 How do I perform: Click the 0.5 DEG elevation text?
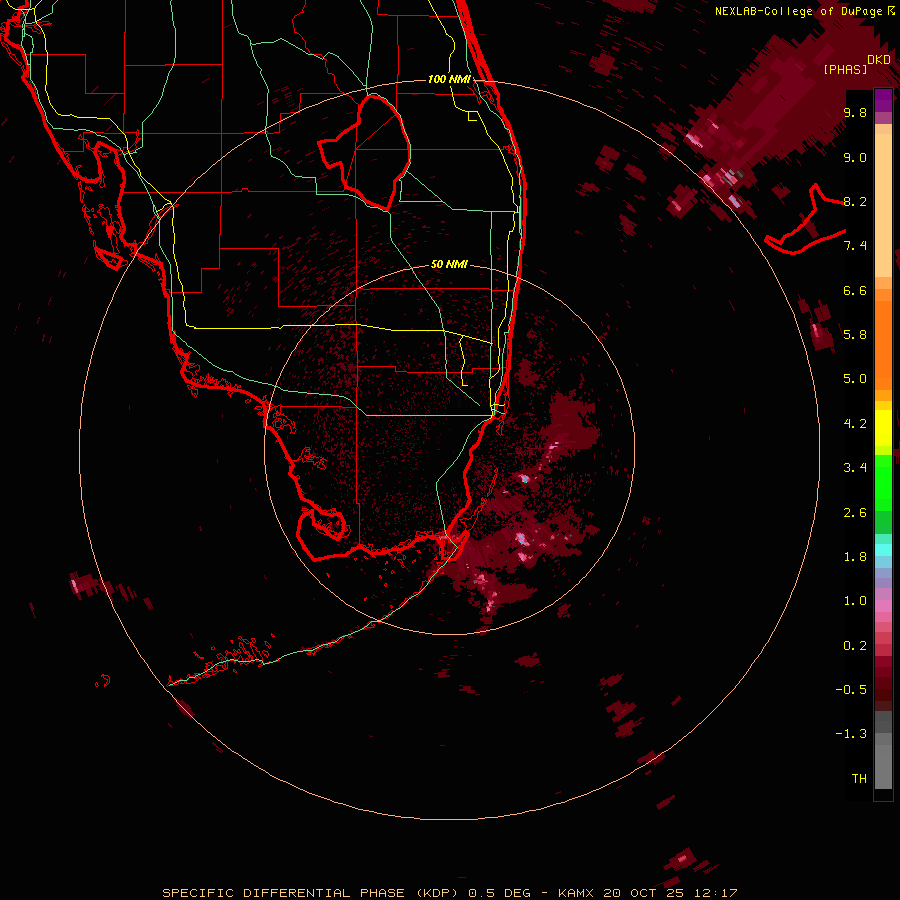(499, 893)
